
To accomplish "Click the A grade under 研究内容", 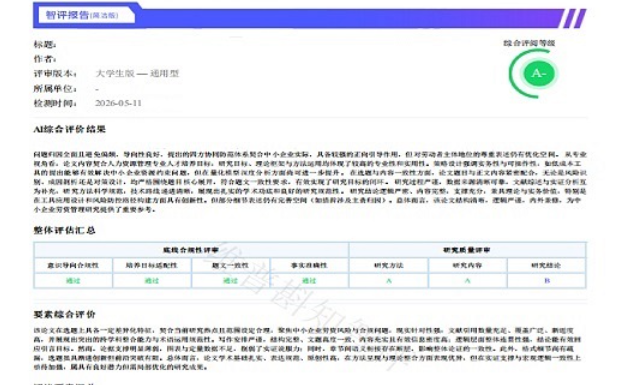I will [x=467, y=281].
